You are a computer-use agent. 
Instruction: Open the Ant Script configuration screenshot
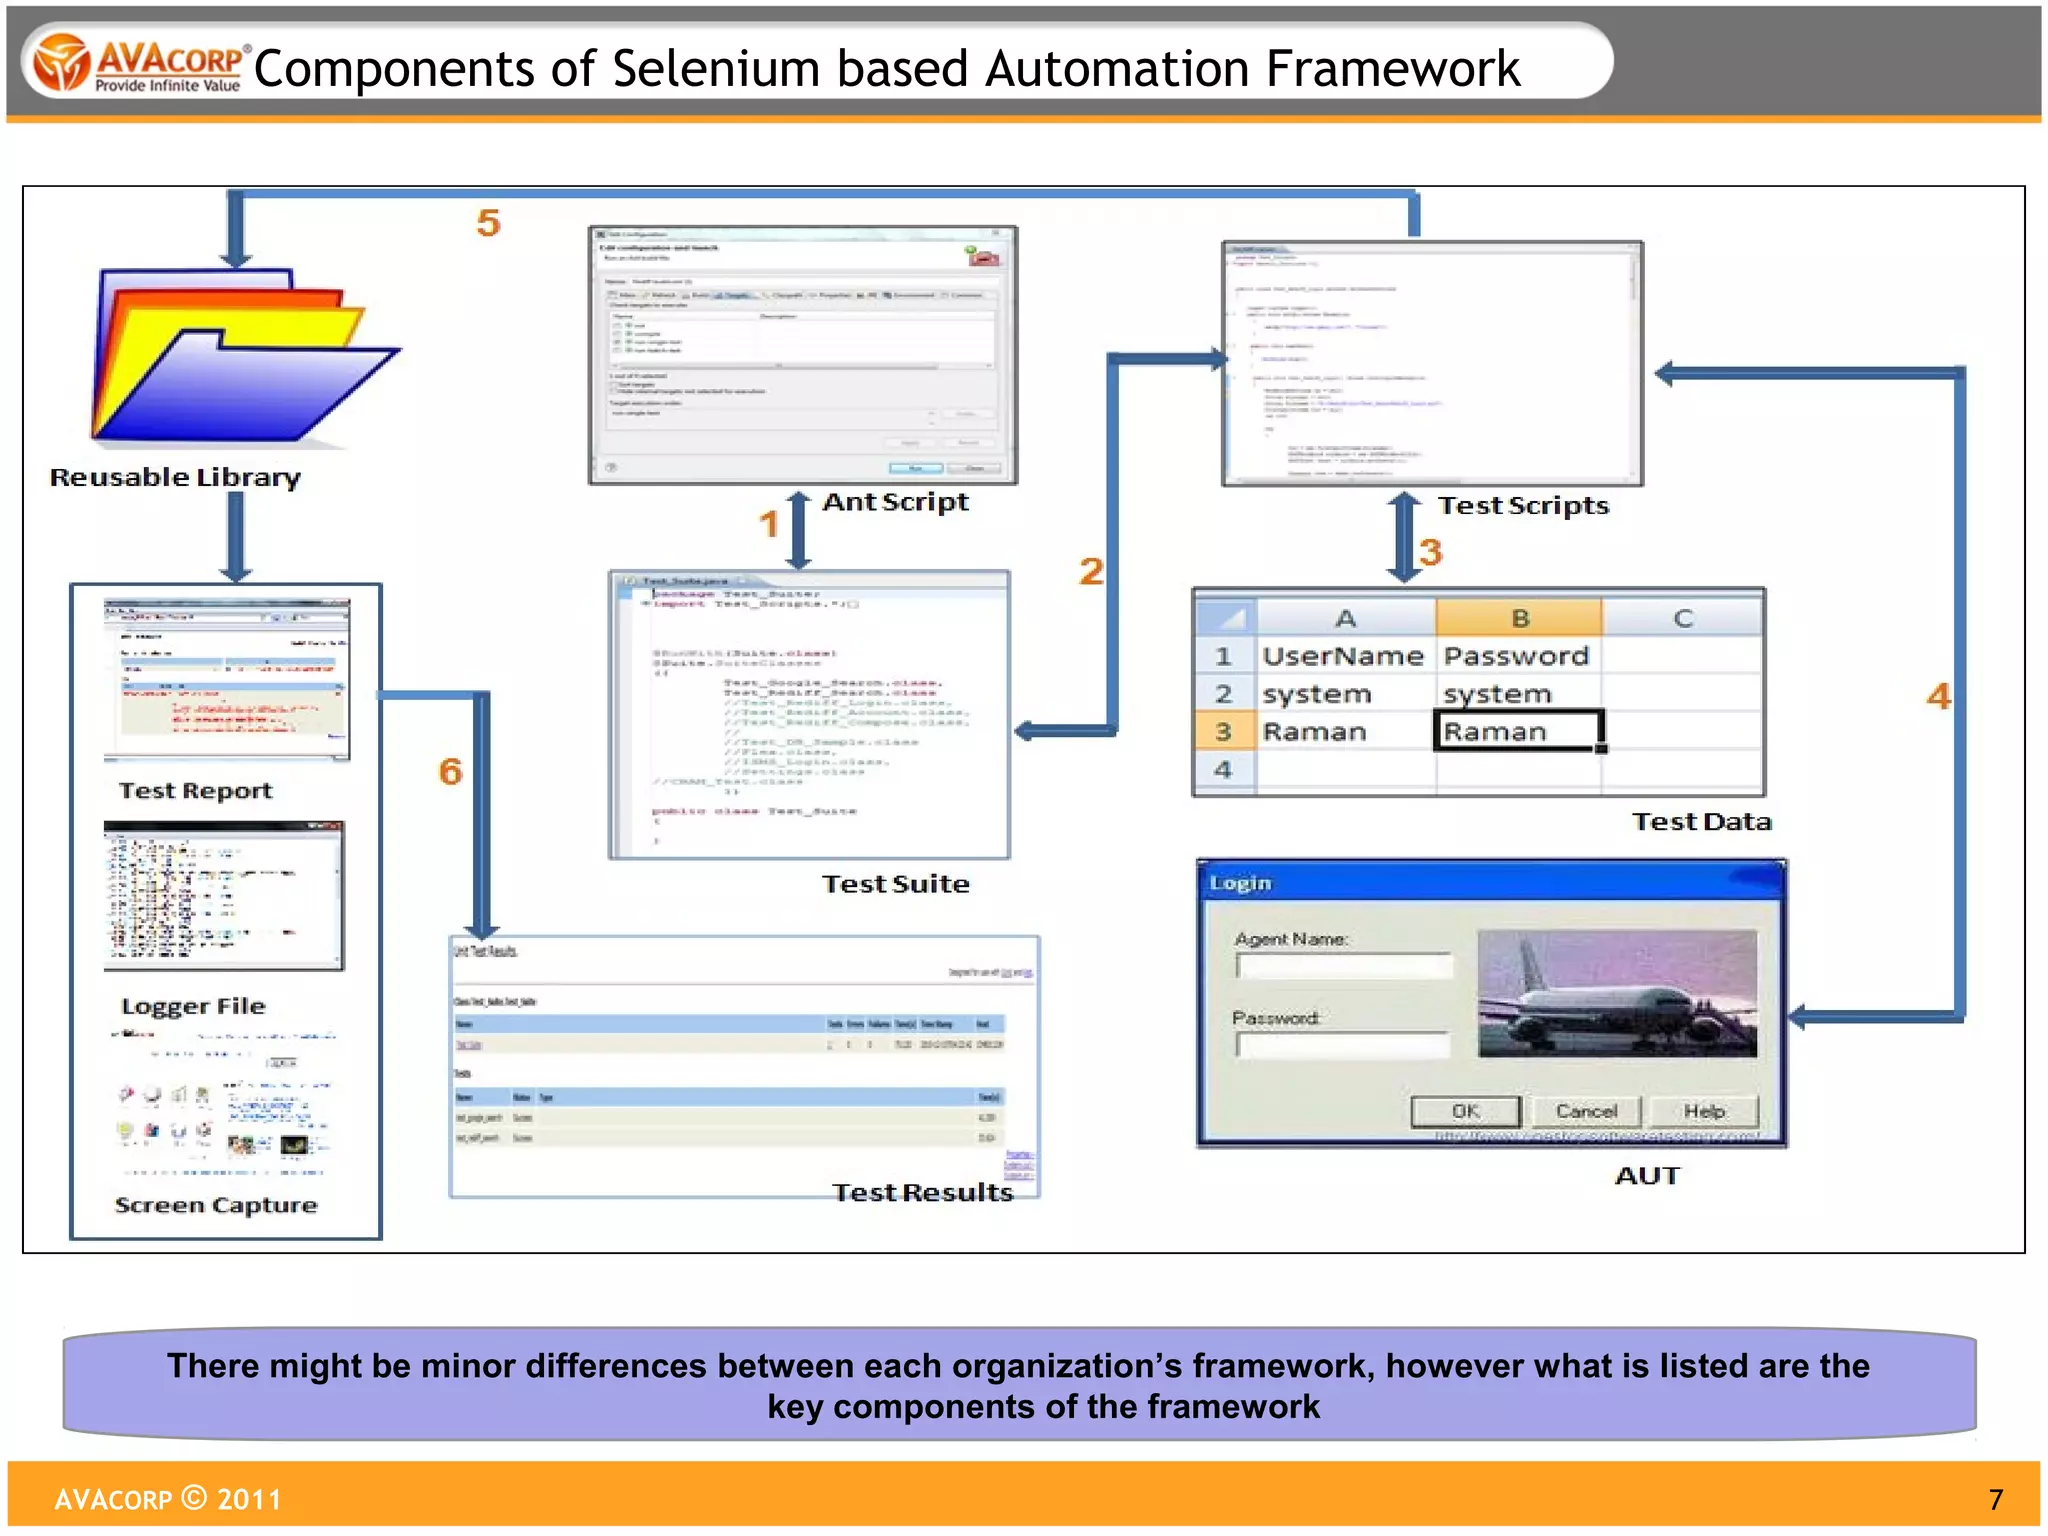click(x=803, y=356)
